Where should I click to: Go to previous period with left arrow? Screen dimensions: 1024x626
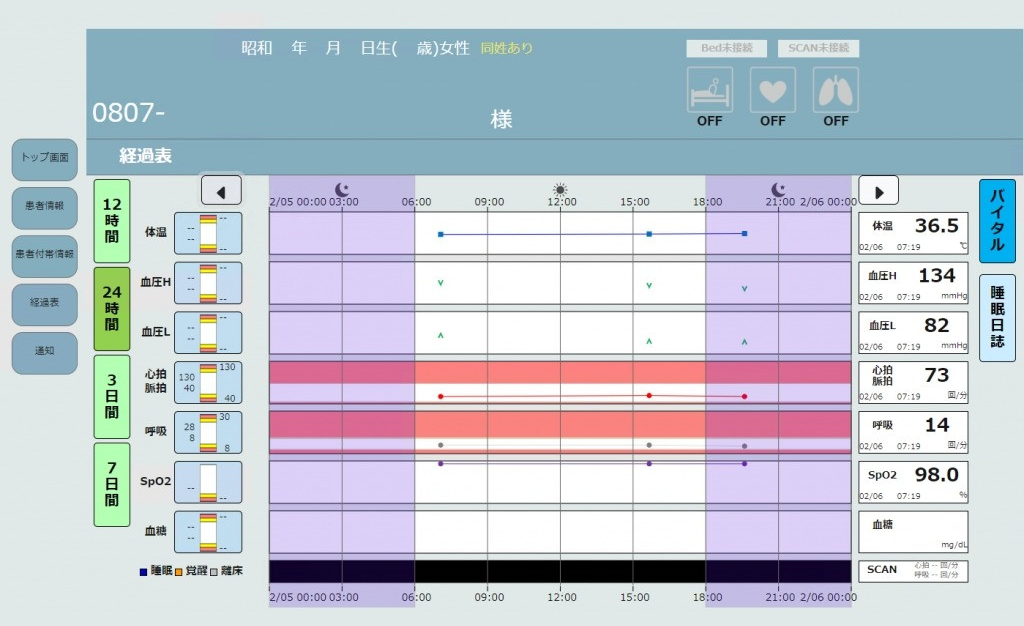click(221, 190)
